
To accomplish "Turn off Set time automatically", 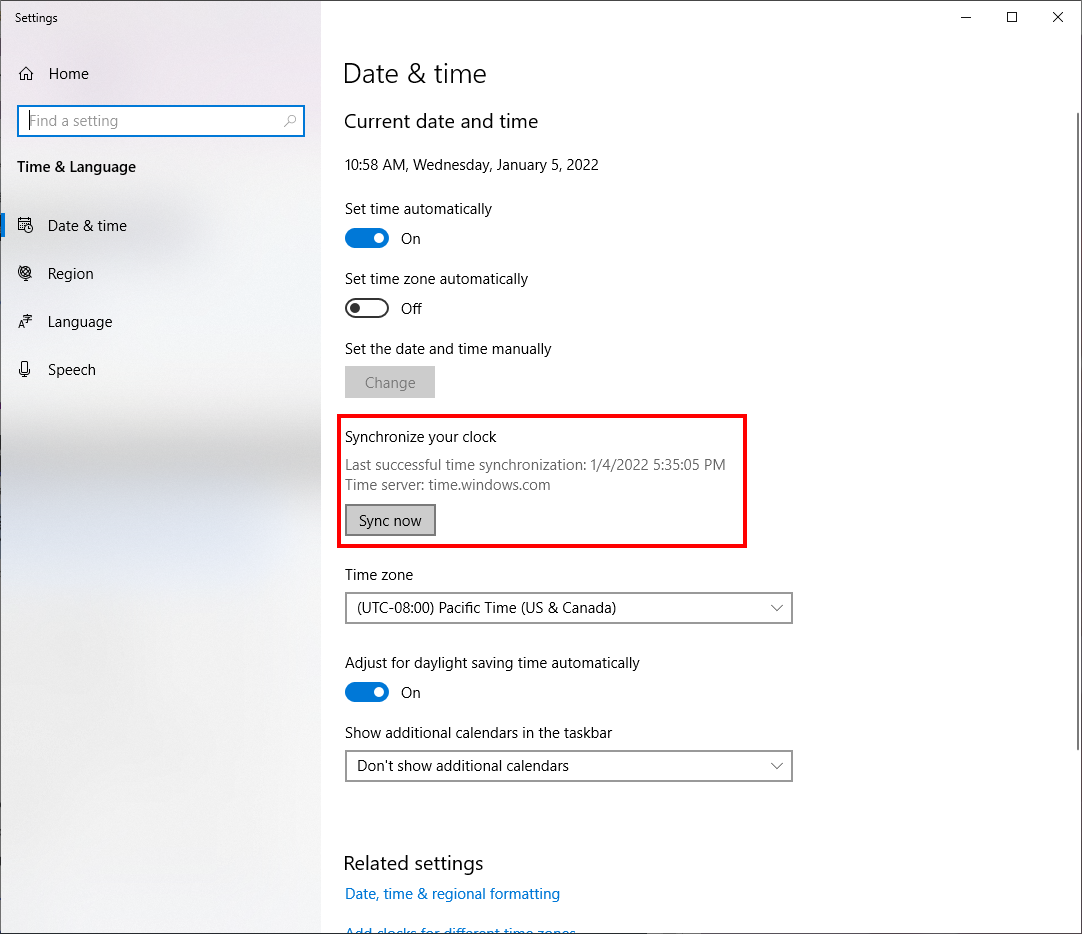I will [x=367, y=239].
